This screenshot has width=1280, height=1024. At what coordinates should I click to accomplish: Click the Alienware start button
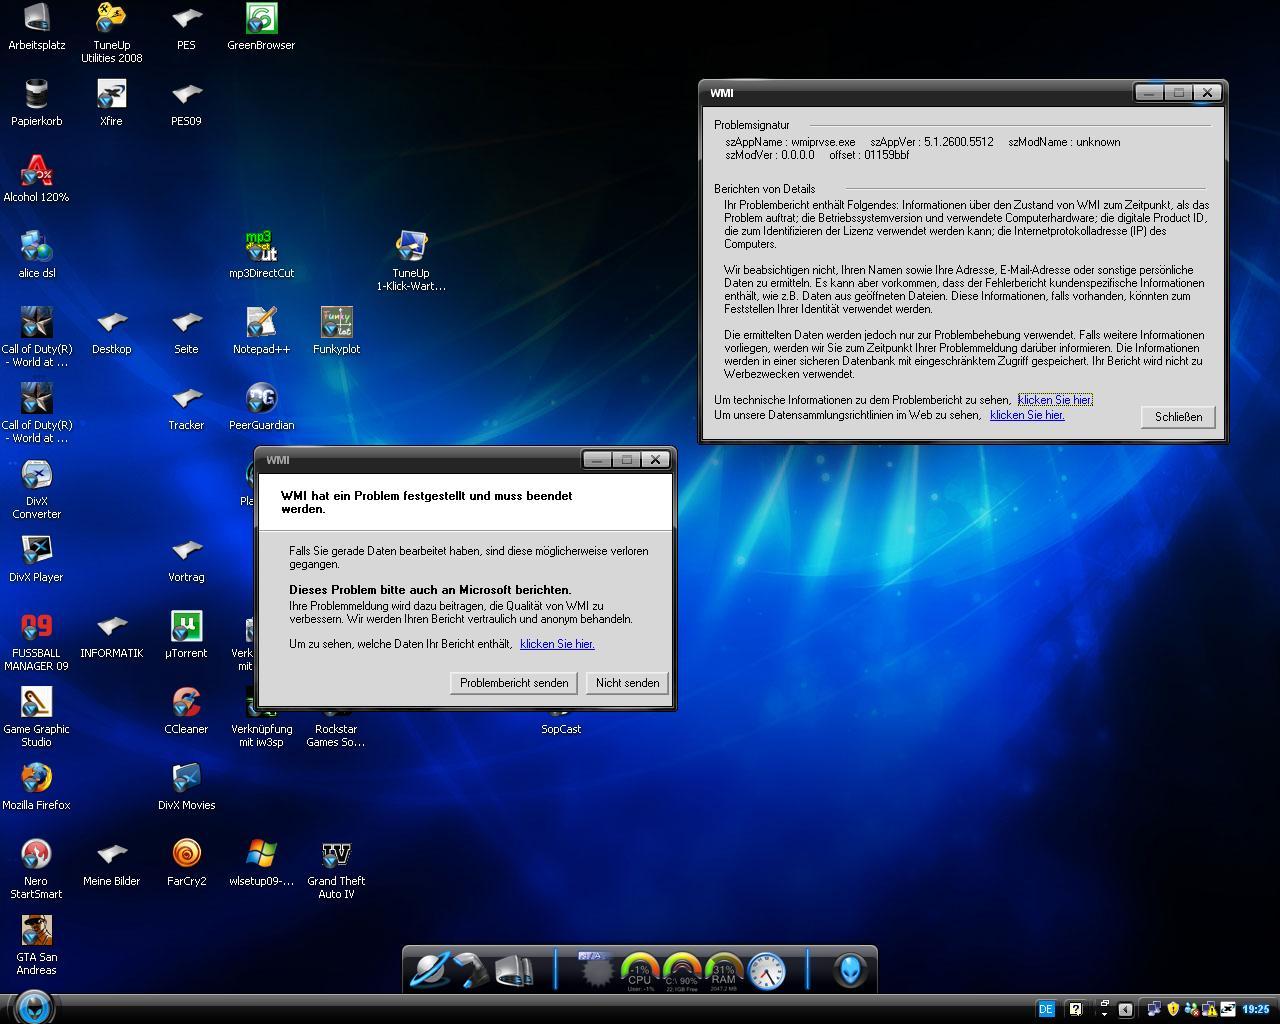(34, 1005)
